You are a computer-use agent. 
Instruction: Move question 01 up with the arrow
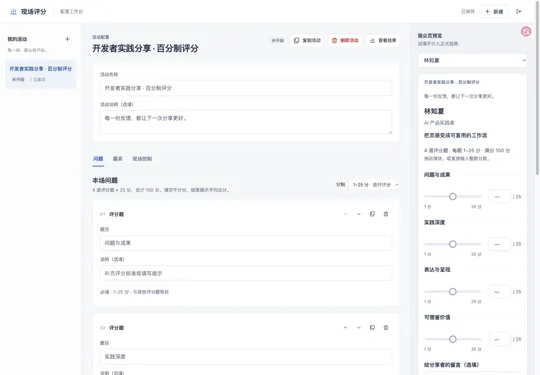pyautogui.click(x=345, y=214)
